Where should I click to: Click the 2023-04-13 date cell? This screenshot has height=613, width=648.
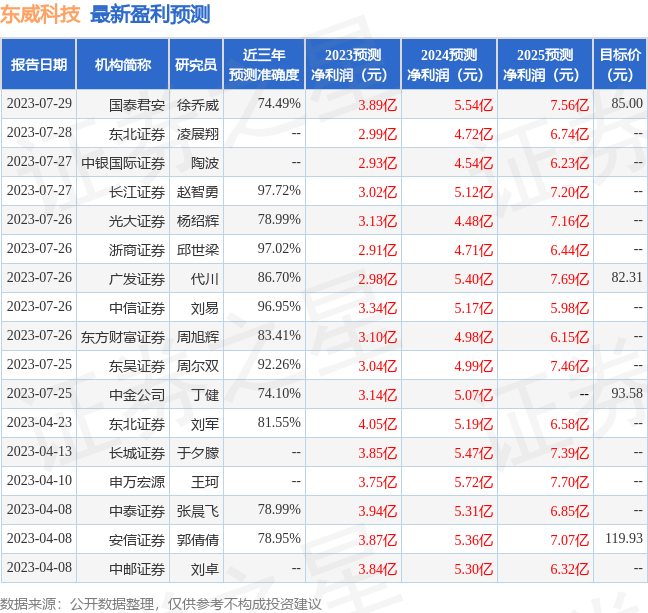39,452
